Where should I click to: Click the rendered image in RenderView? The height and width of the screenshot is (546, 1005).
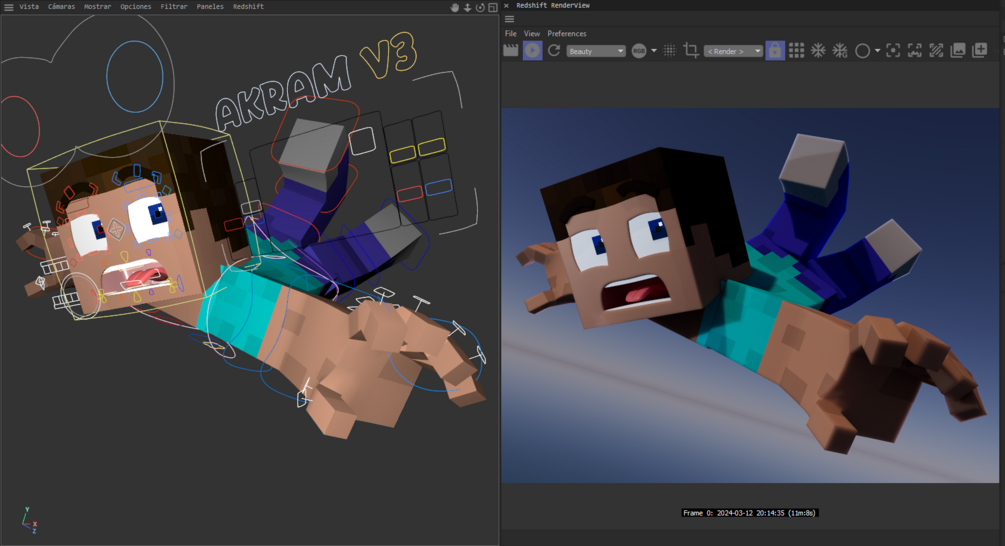click(x=750, y=295)
